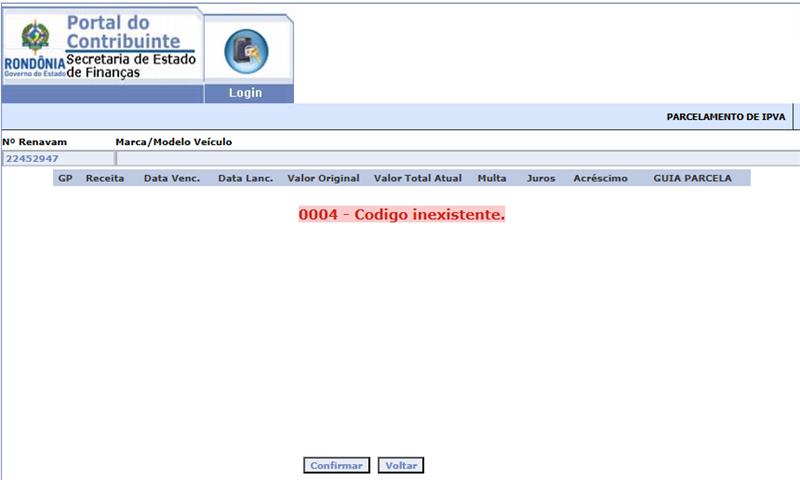Image resolution: width=800 pixels, height=480 pixels.
Task: Click the Data Venc. column header
Action: click(x=172, y=178)
